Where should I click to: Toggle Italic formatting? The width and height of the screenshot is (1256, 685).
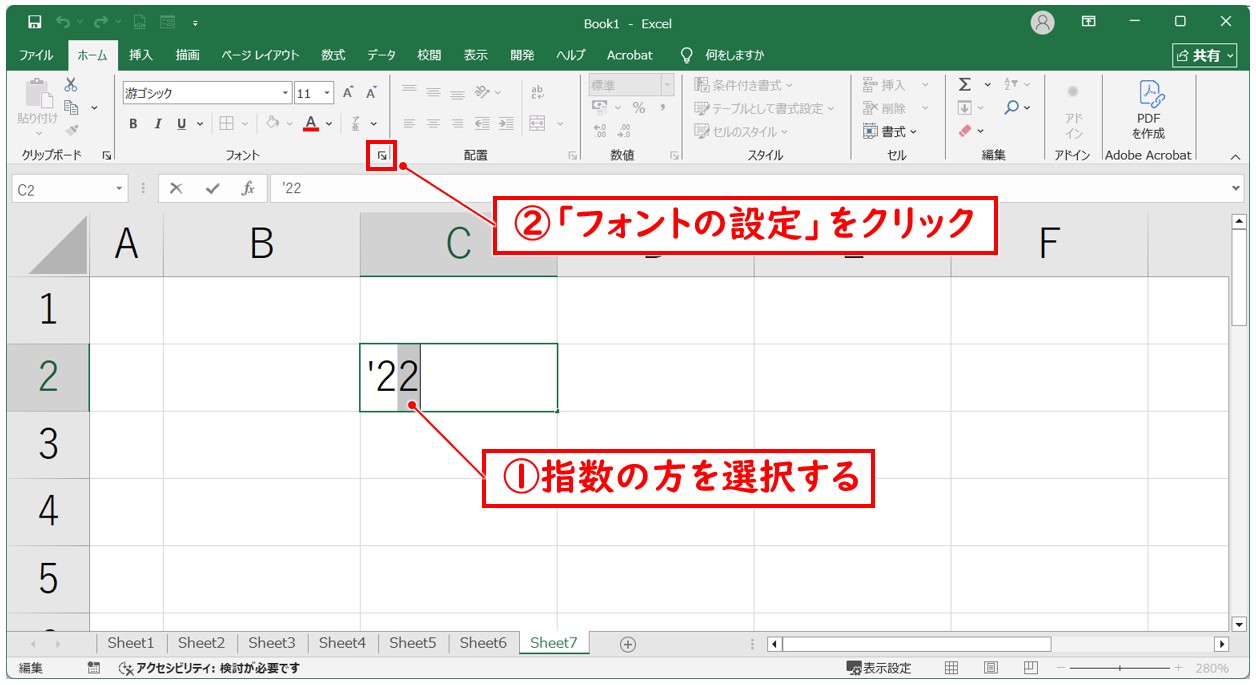point(157,124)
